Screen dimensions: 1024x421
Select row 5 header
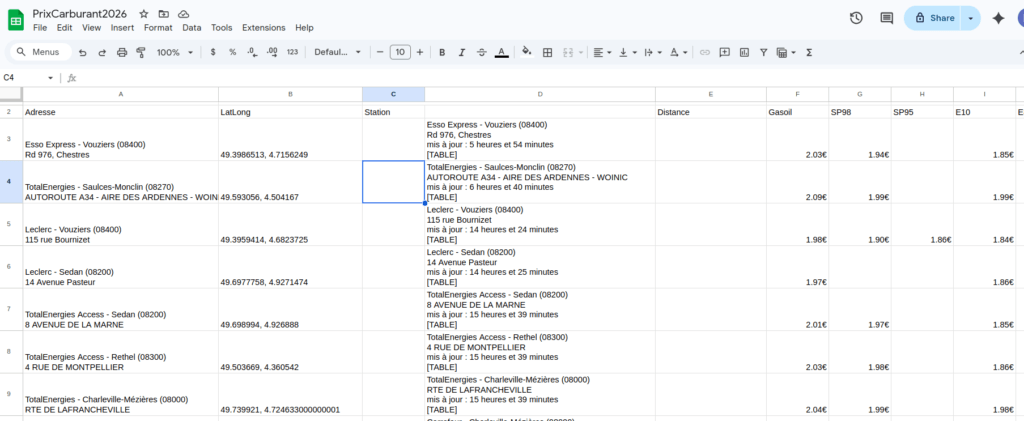tap(11, 225)
